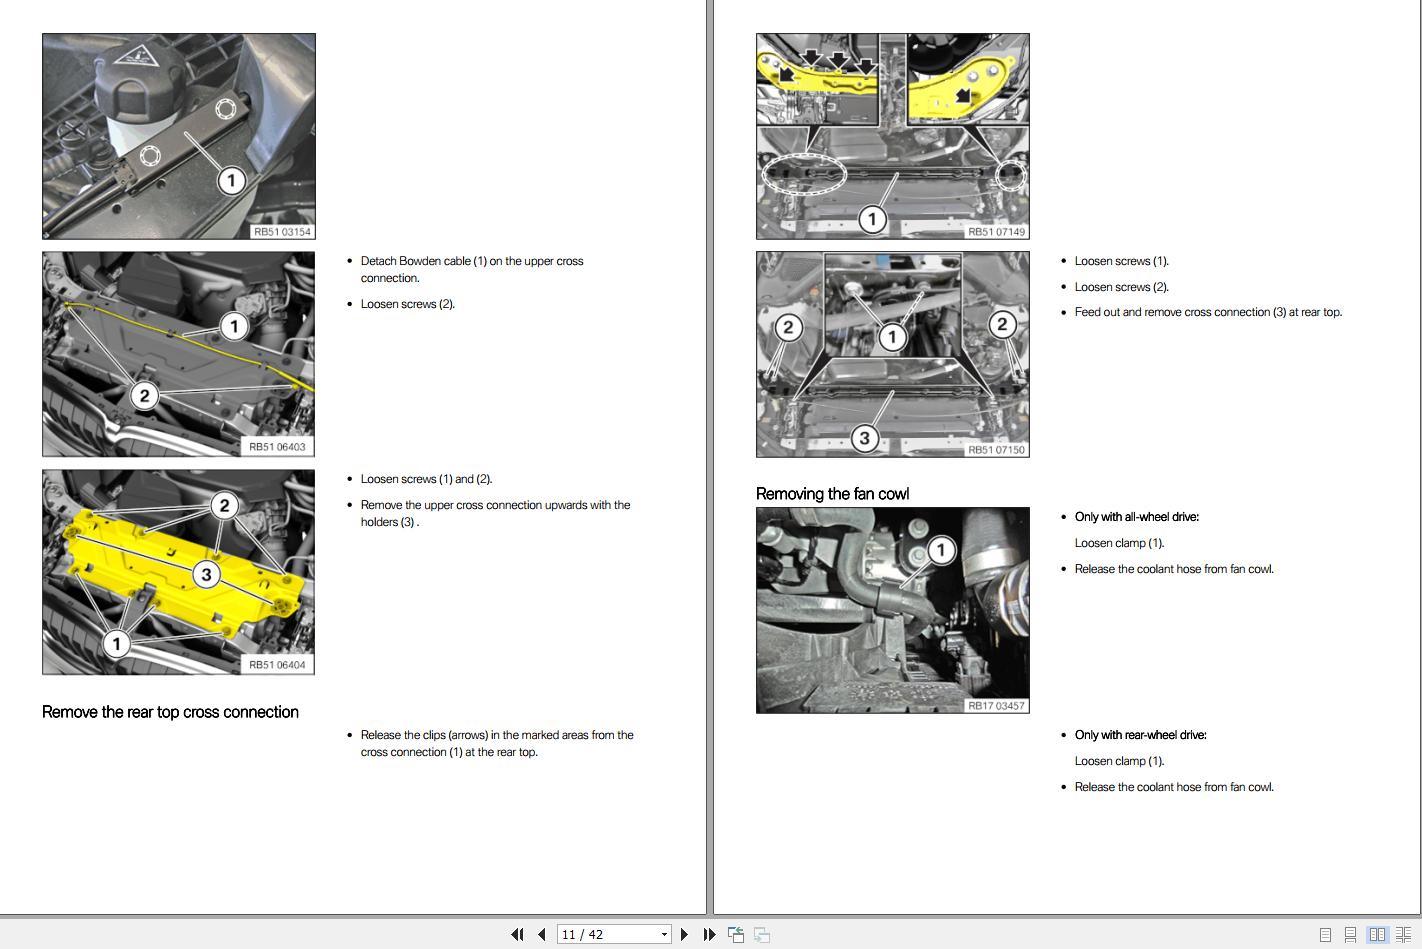The image size is (1422, 949).
Task: Enable continuous scrolling page view
Action: tap(1350, 935)
